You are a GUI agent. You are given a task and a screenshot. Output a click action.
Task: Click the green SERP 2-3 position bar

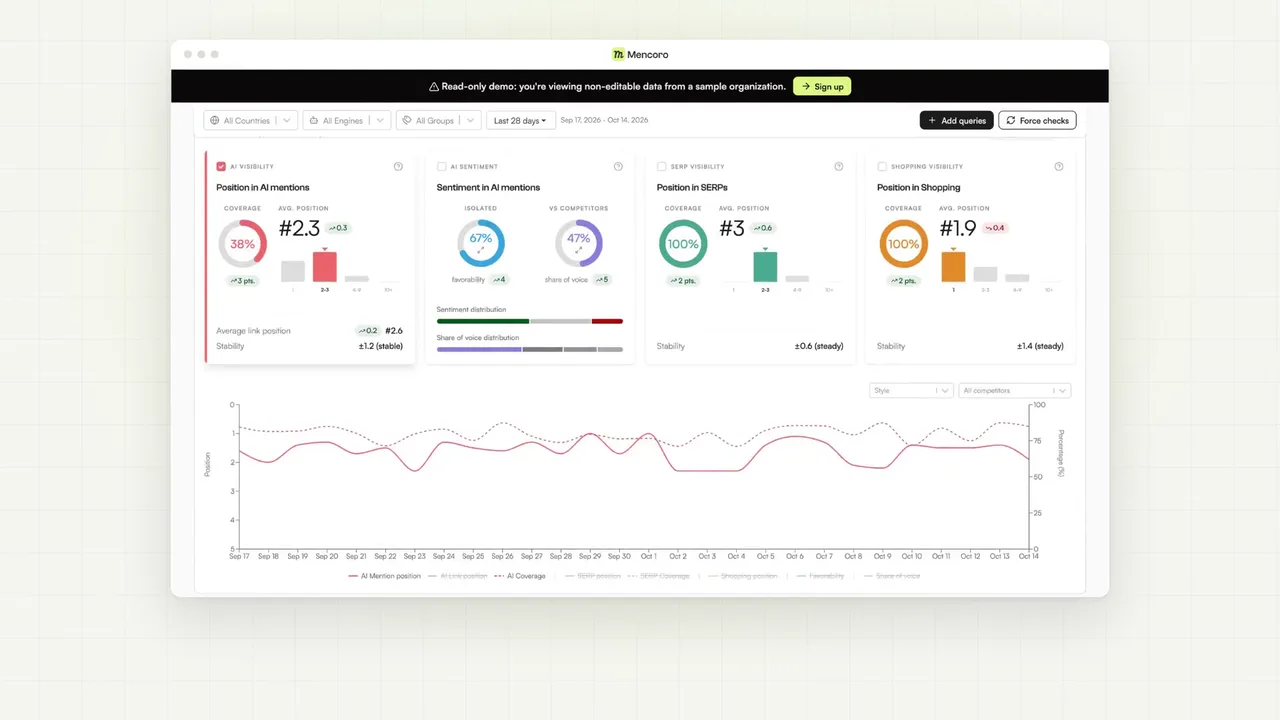[x=765, y=266]
